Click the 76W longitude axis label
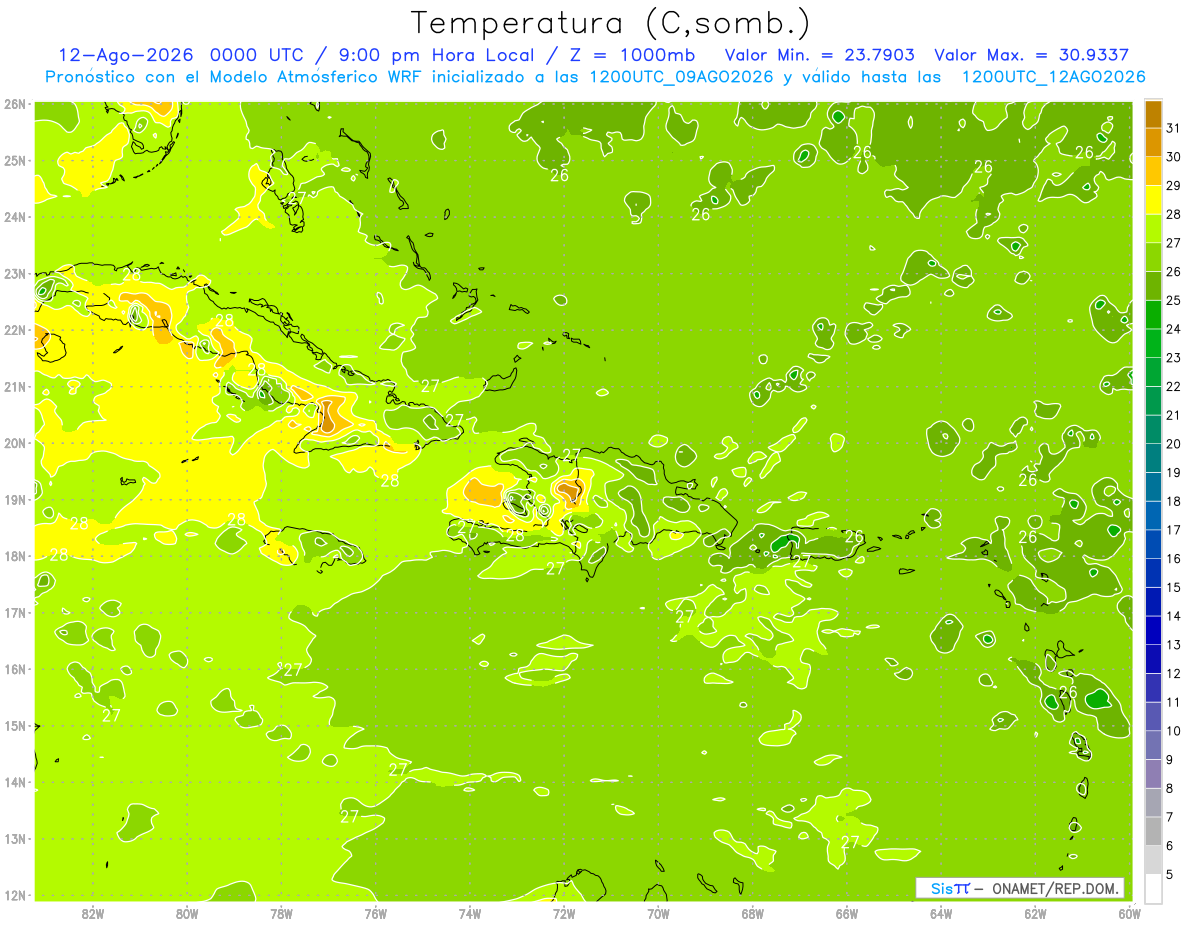The width and height of the screenshot is (1200, 927). click(375, 913)
